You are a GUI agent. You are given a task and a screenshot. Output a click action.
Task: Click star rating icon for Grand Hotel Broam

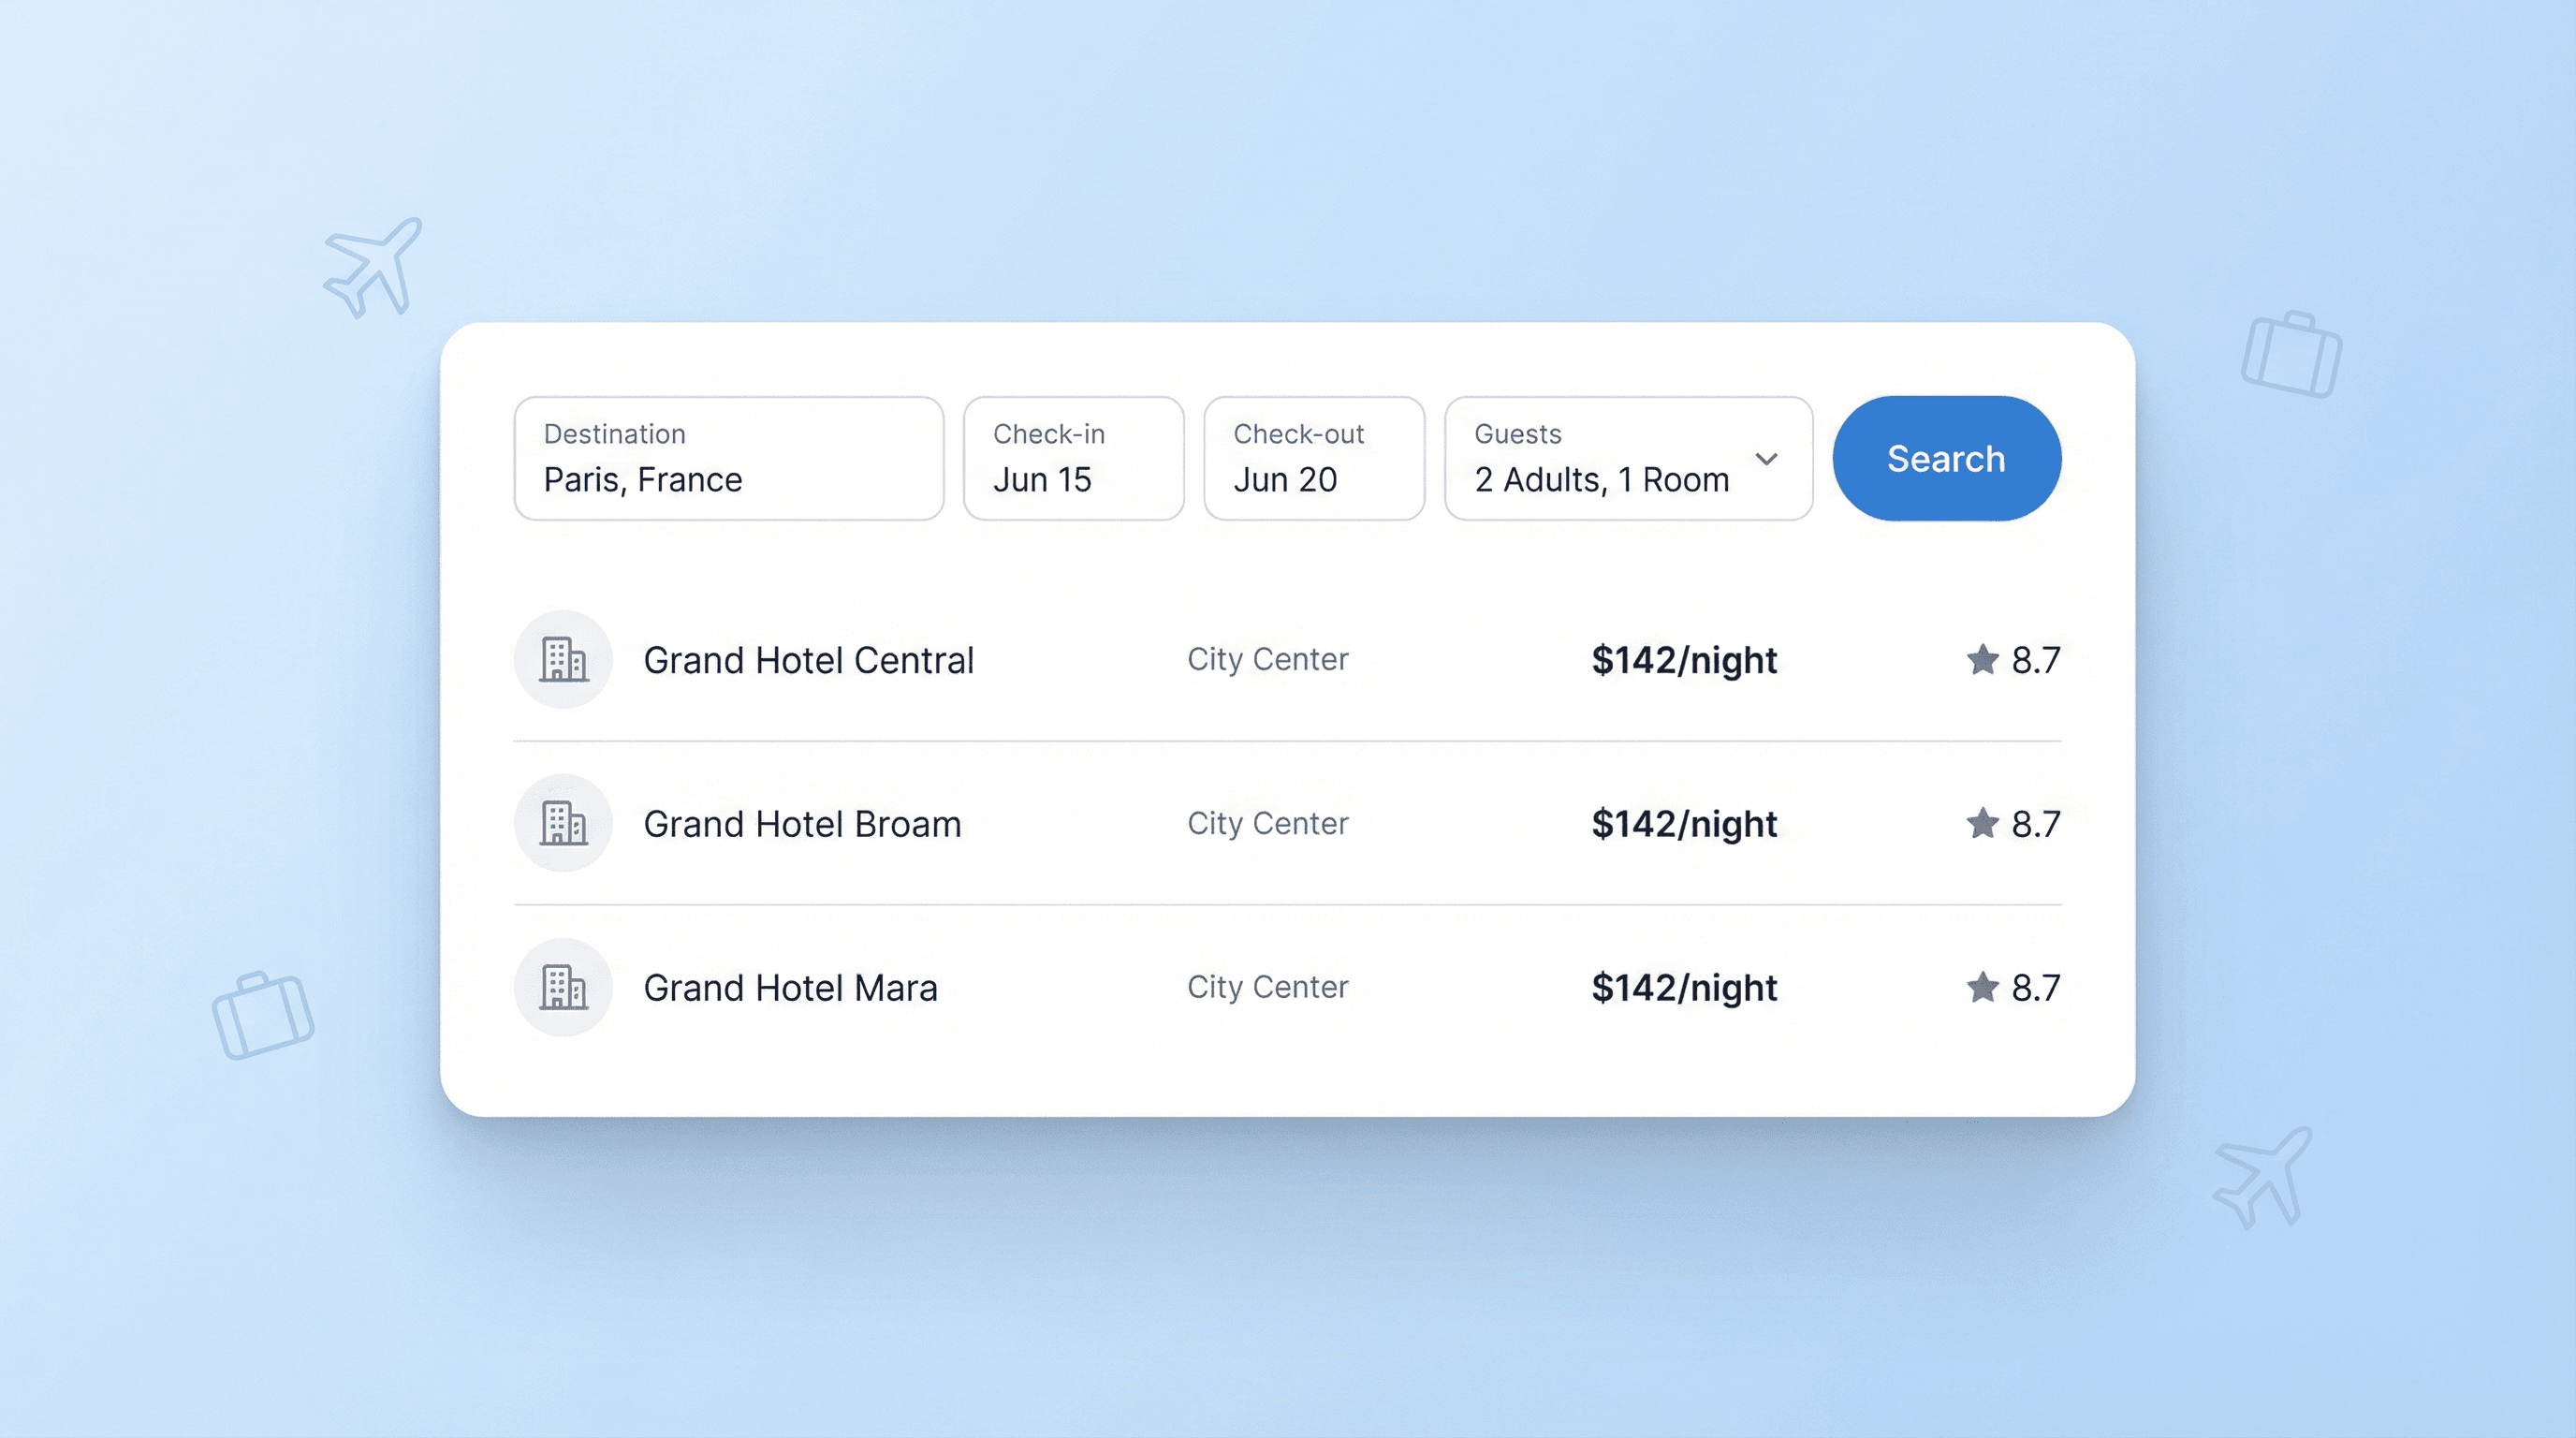pyautogui.click(x=1982, y=824)
